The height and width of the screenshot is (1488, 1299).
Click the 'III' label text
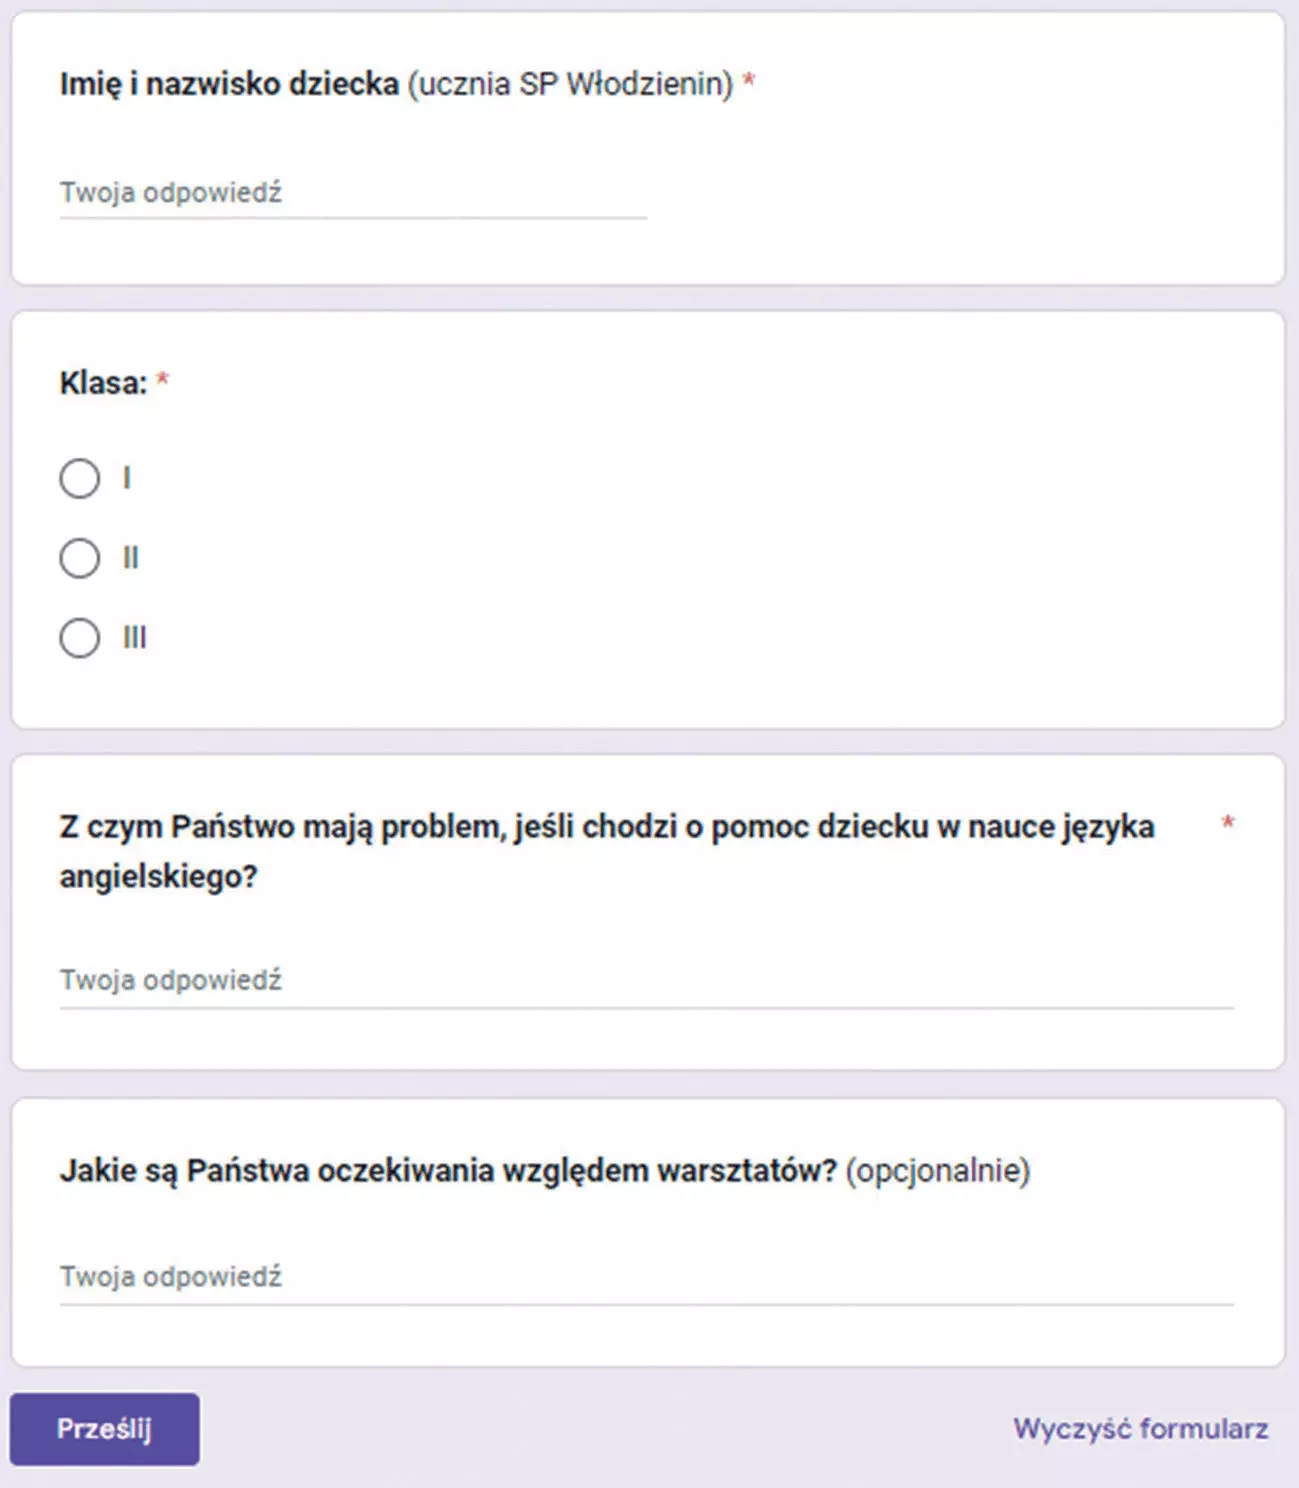tap(135, 638)
